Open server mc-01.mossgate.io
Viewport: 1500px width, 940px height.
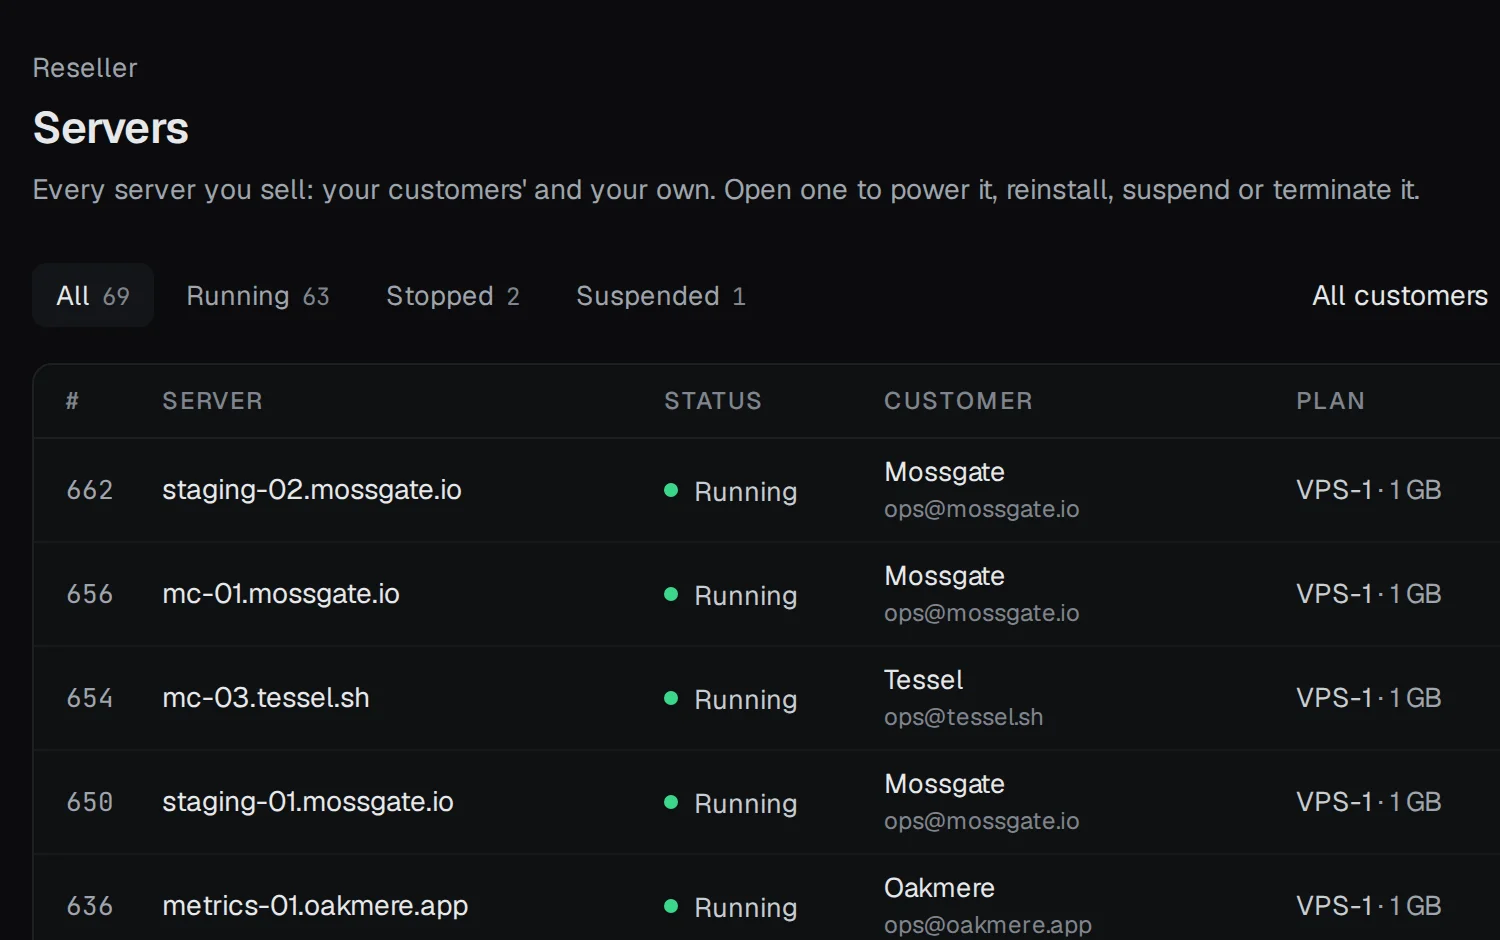[281, 594]
